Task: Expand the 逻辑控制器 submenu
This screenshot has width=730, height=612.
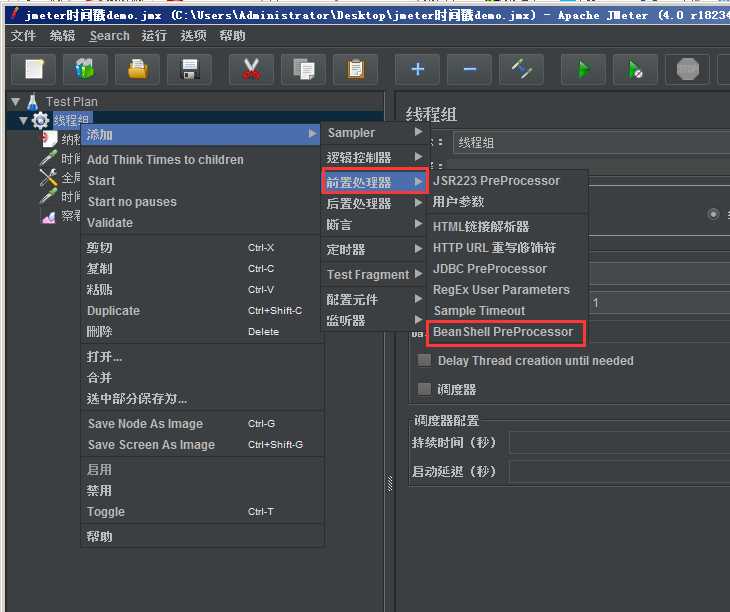Action: pos(374,157)
